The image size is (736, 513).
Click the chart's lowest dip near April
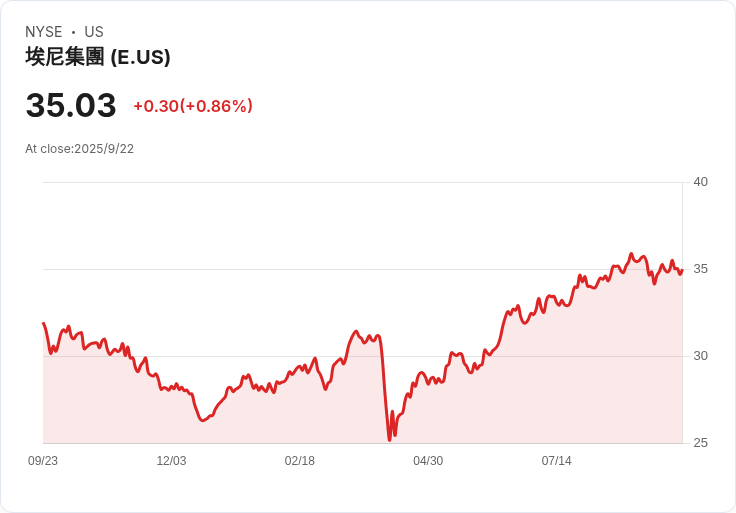click(389, 440)
